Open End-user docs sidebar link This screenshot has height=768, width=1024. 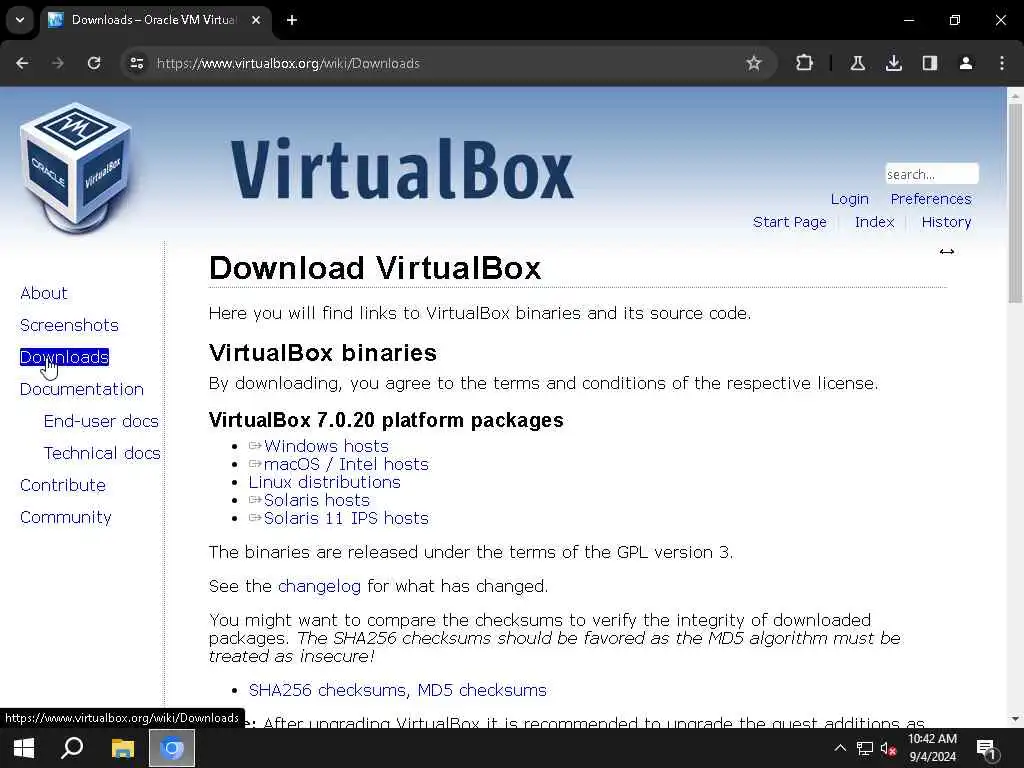point(101,421)
